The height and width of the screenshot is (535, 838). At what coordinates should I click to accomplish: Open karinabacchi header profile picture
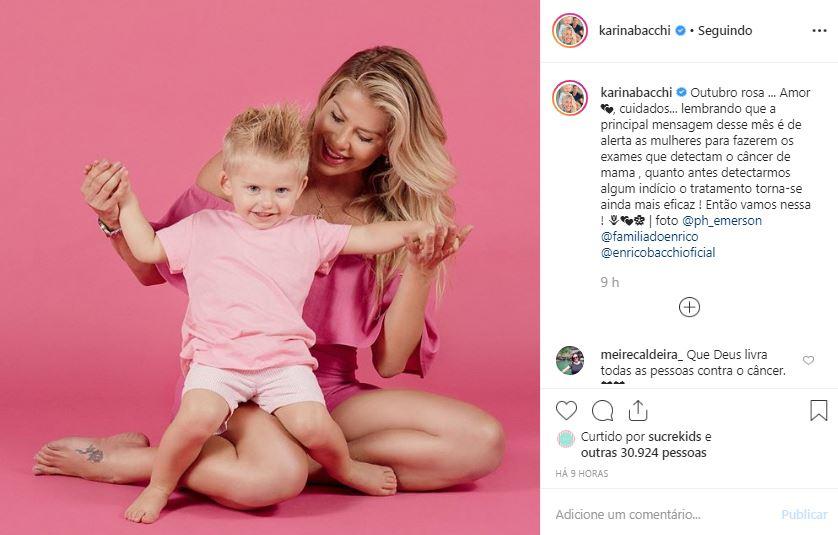[x=570, y=31]
